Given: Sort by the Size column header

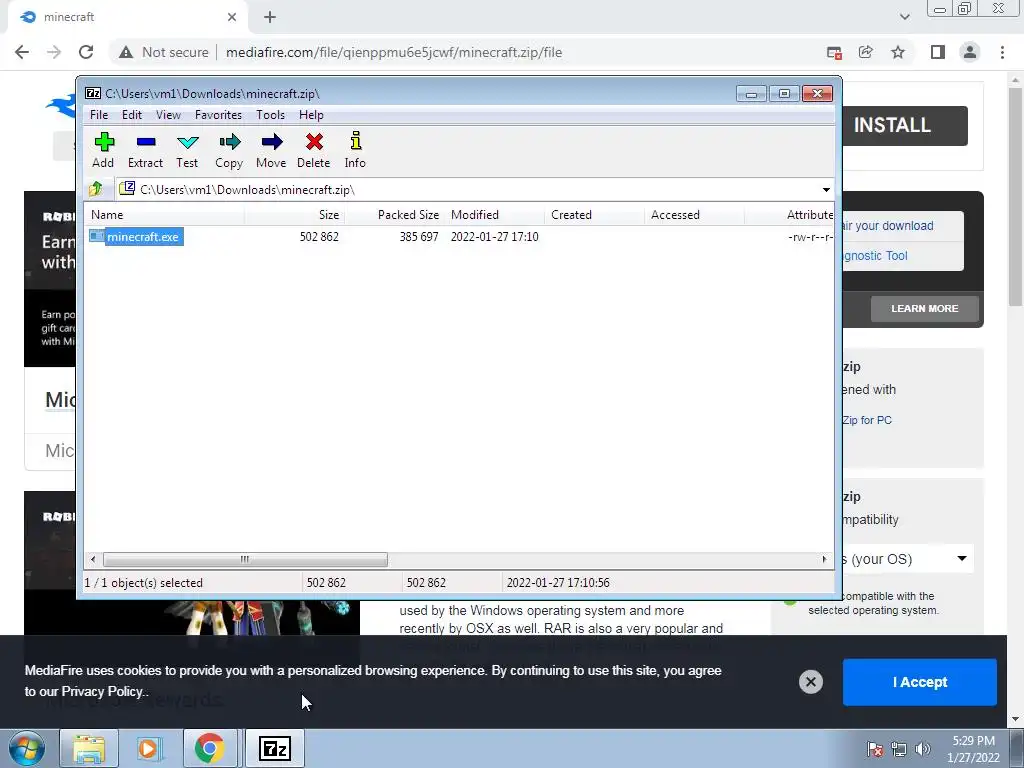Looking at the screenshot, I should 295,215.
